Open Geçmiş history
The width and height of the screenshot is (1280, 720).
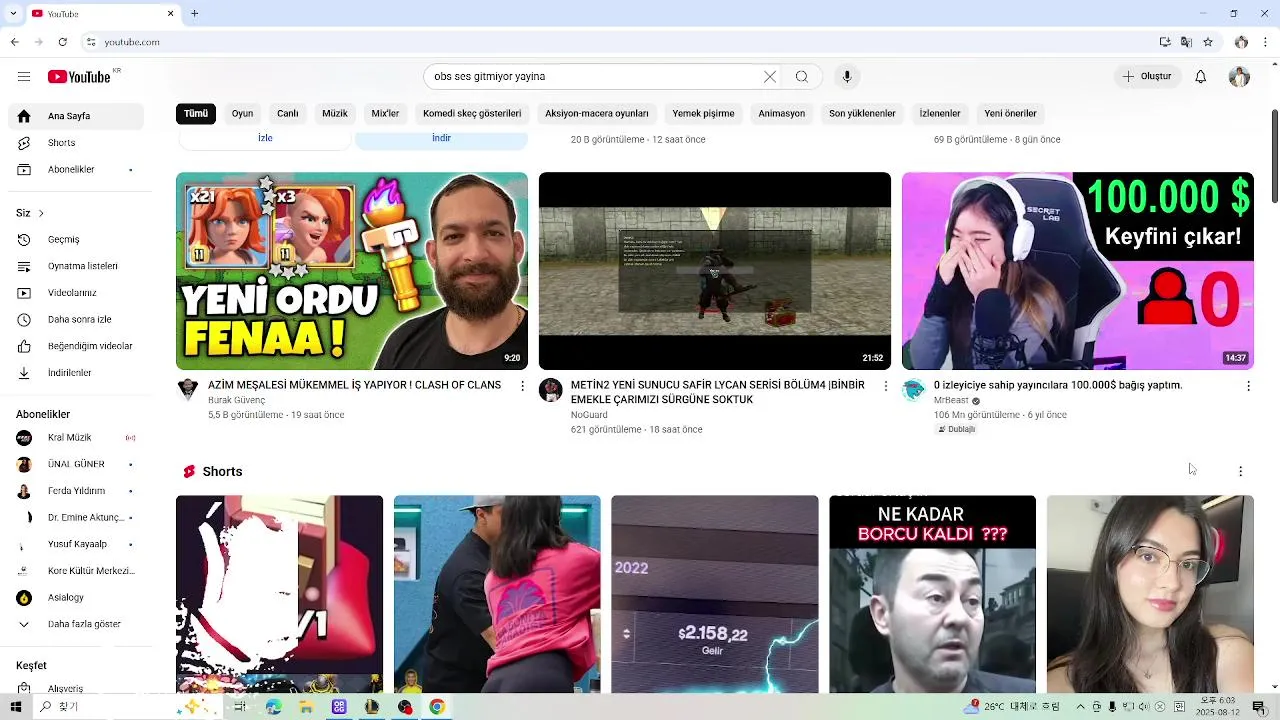point(76,240)
